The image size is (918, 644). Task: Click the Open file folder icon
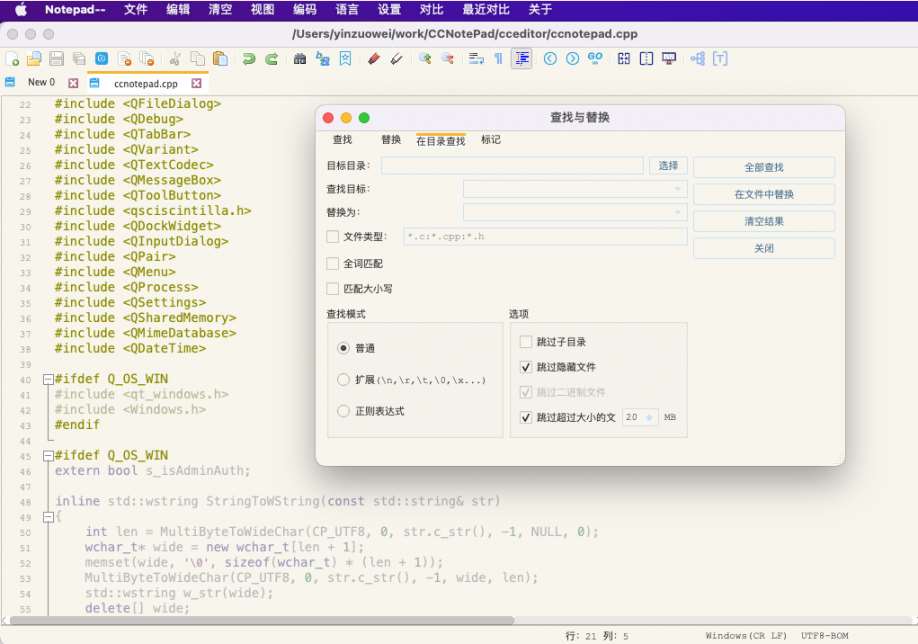(x=34, y=59)
